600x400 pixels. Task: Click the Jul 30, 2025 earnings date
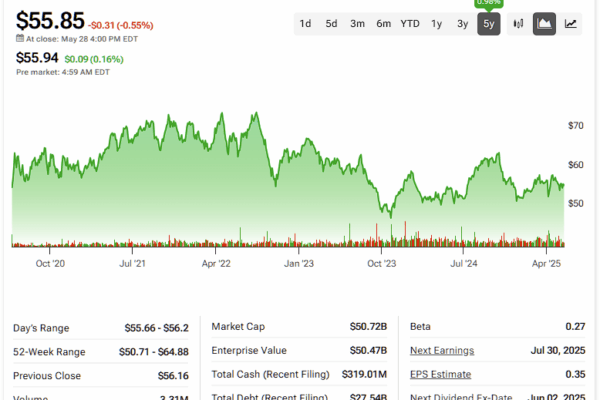tap(558, 350)
